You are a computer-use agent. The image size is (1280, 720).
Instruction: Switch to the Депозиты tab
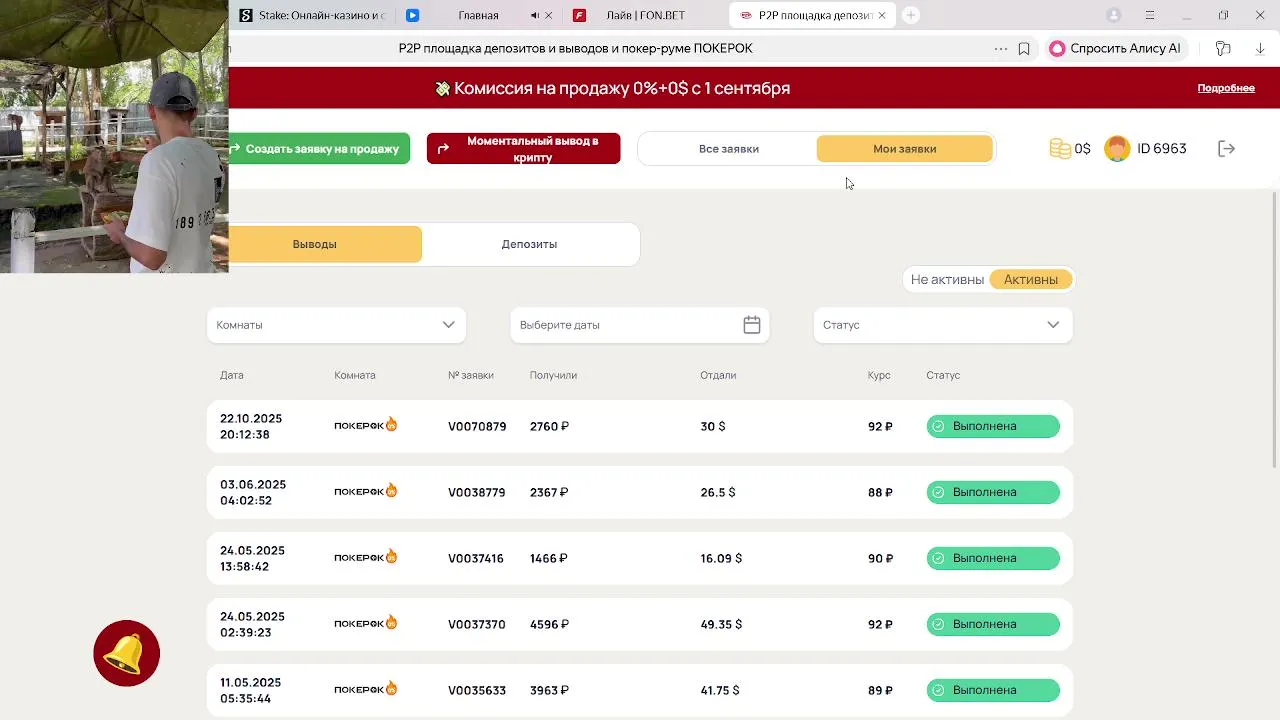pos(529,244)
